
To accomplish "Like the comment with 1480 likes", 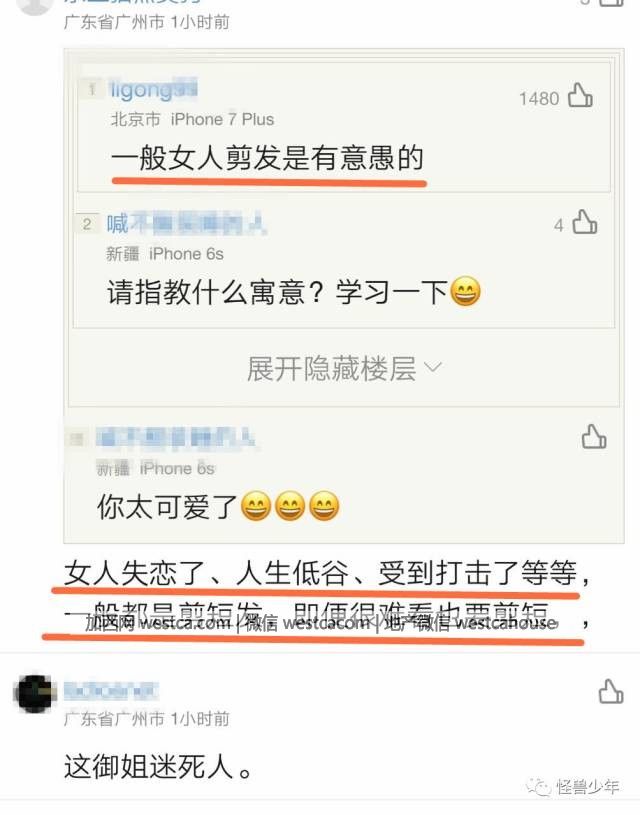I will (x=580, y=95).
